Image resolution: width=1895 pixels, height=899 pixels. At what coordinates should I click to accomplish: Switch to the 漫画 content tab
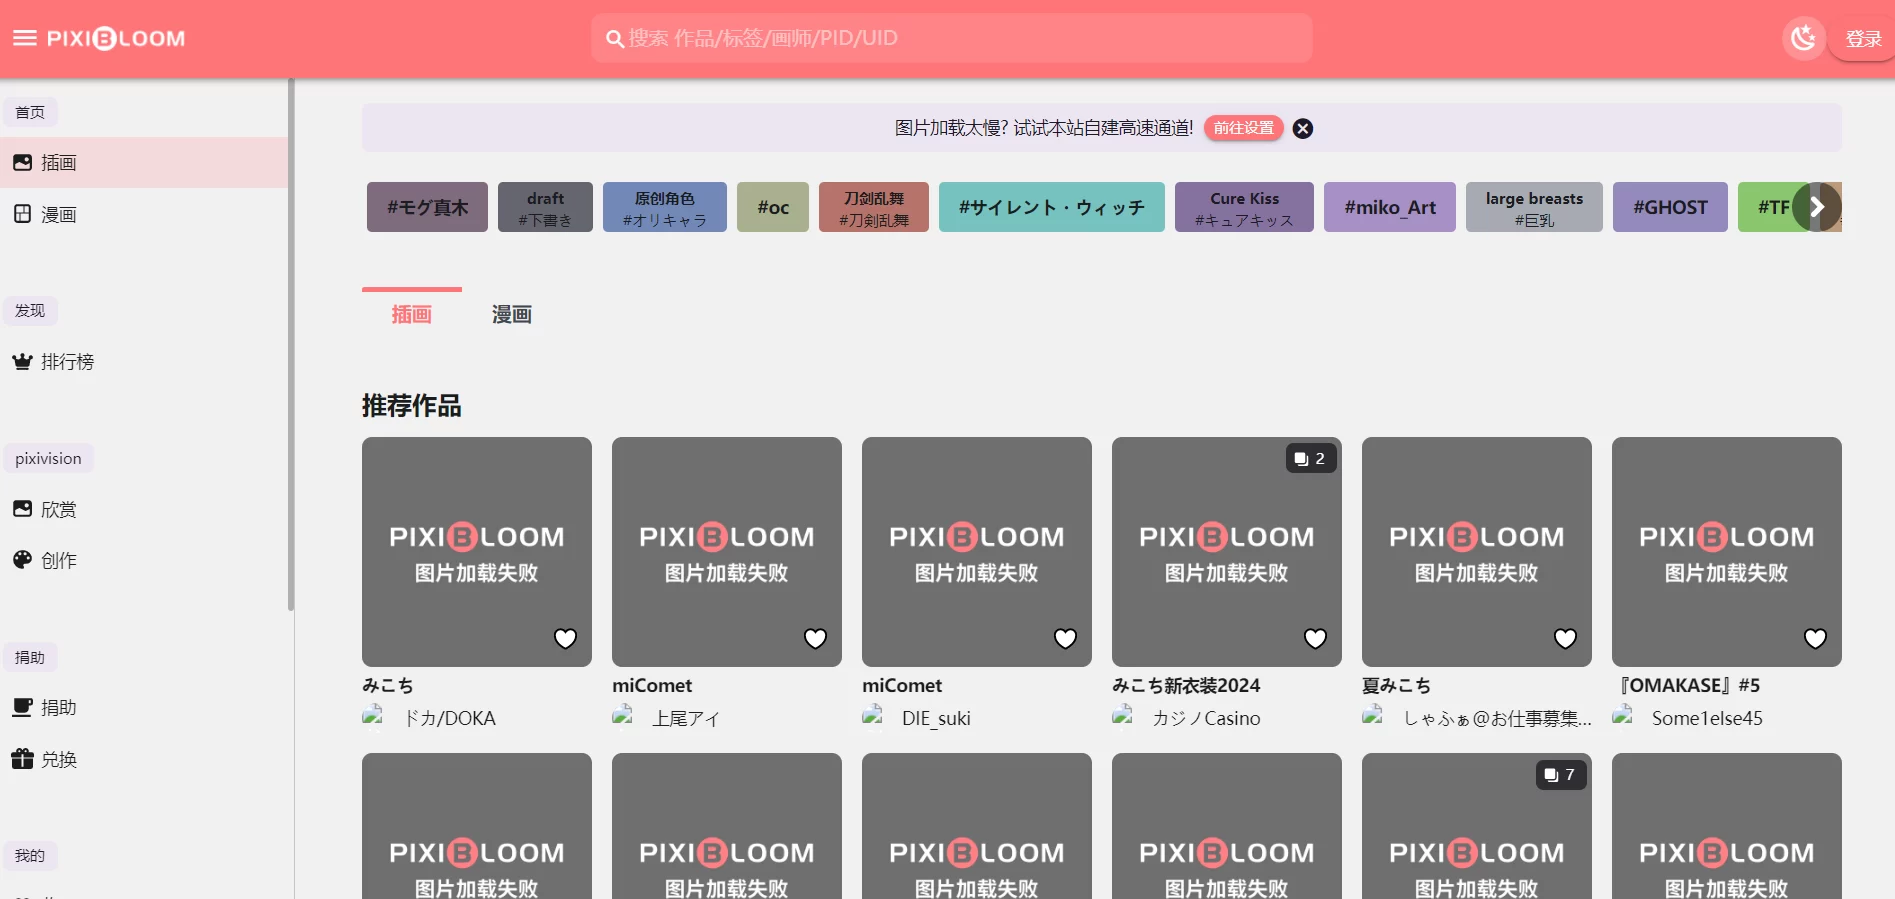pos(511,314)
